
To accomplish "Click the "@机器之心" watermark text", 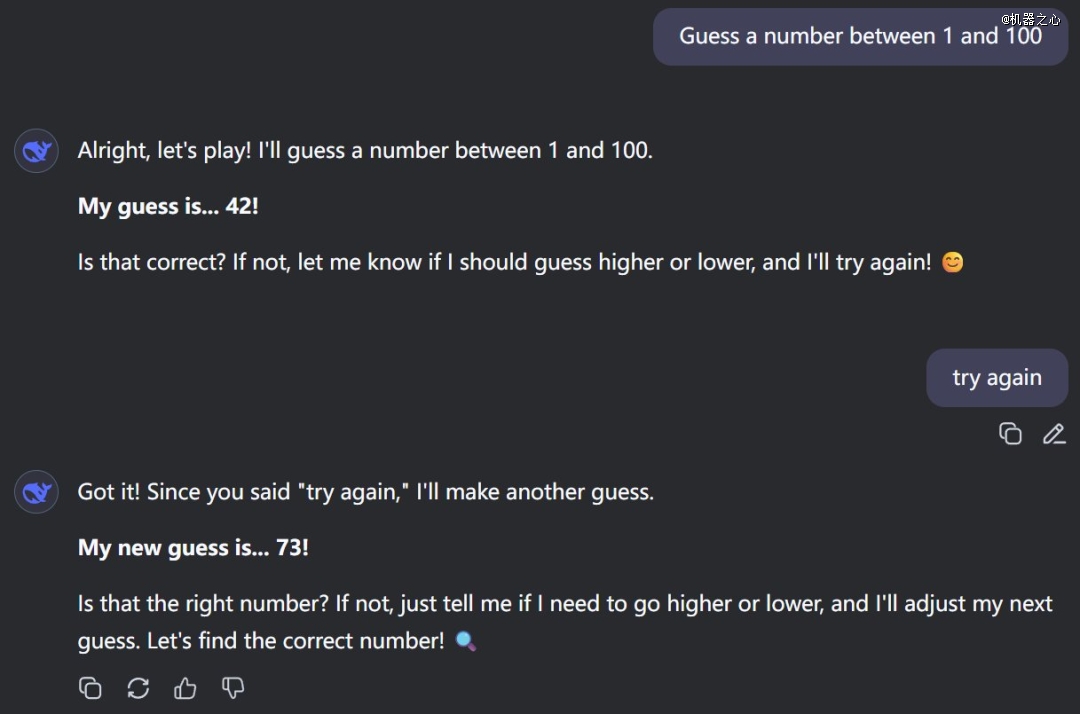I will click(1030, 19).
